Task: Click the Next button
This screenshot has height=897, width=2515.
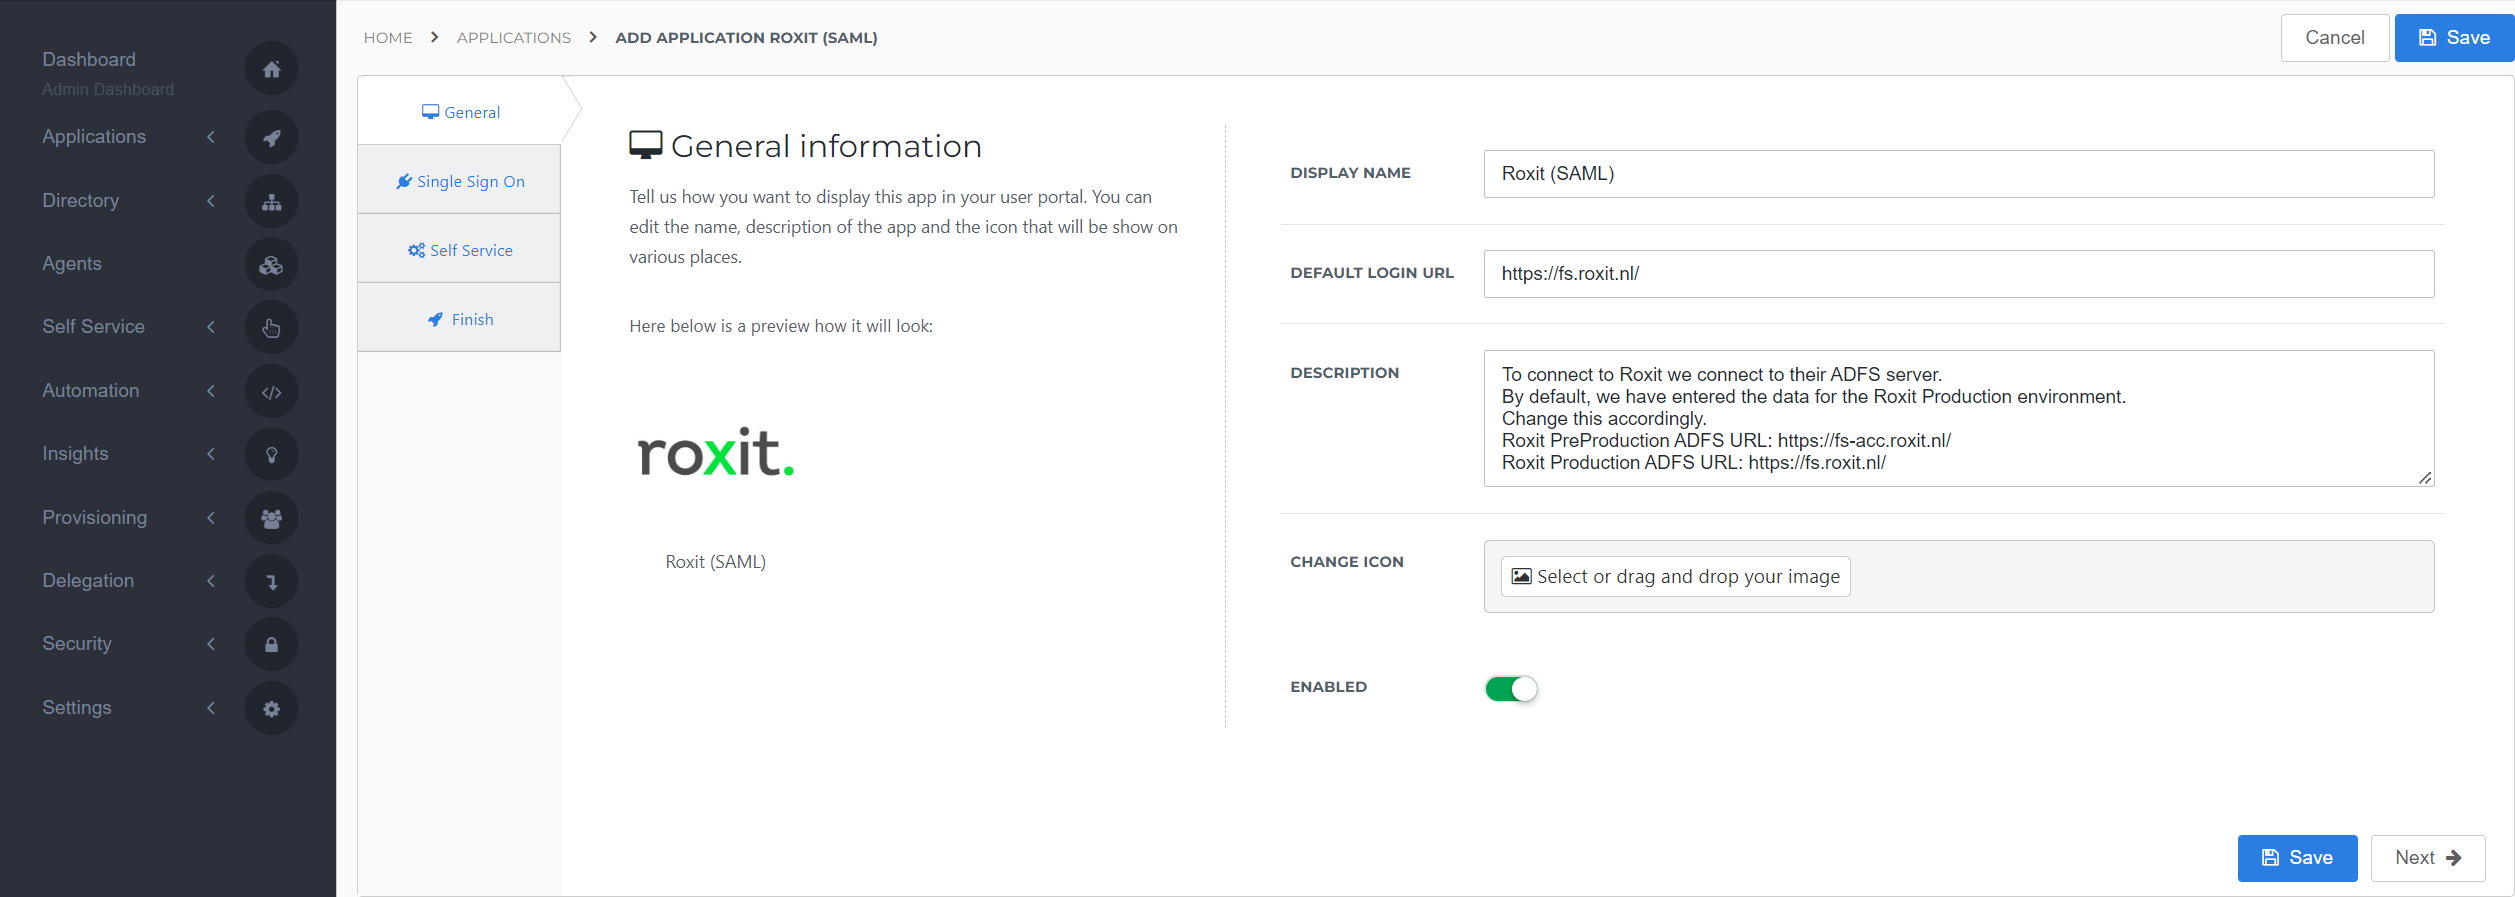Action: [2428, 858]
